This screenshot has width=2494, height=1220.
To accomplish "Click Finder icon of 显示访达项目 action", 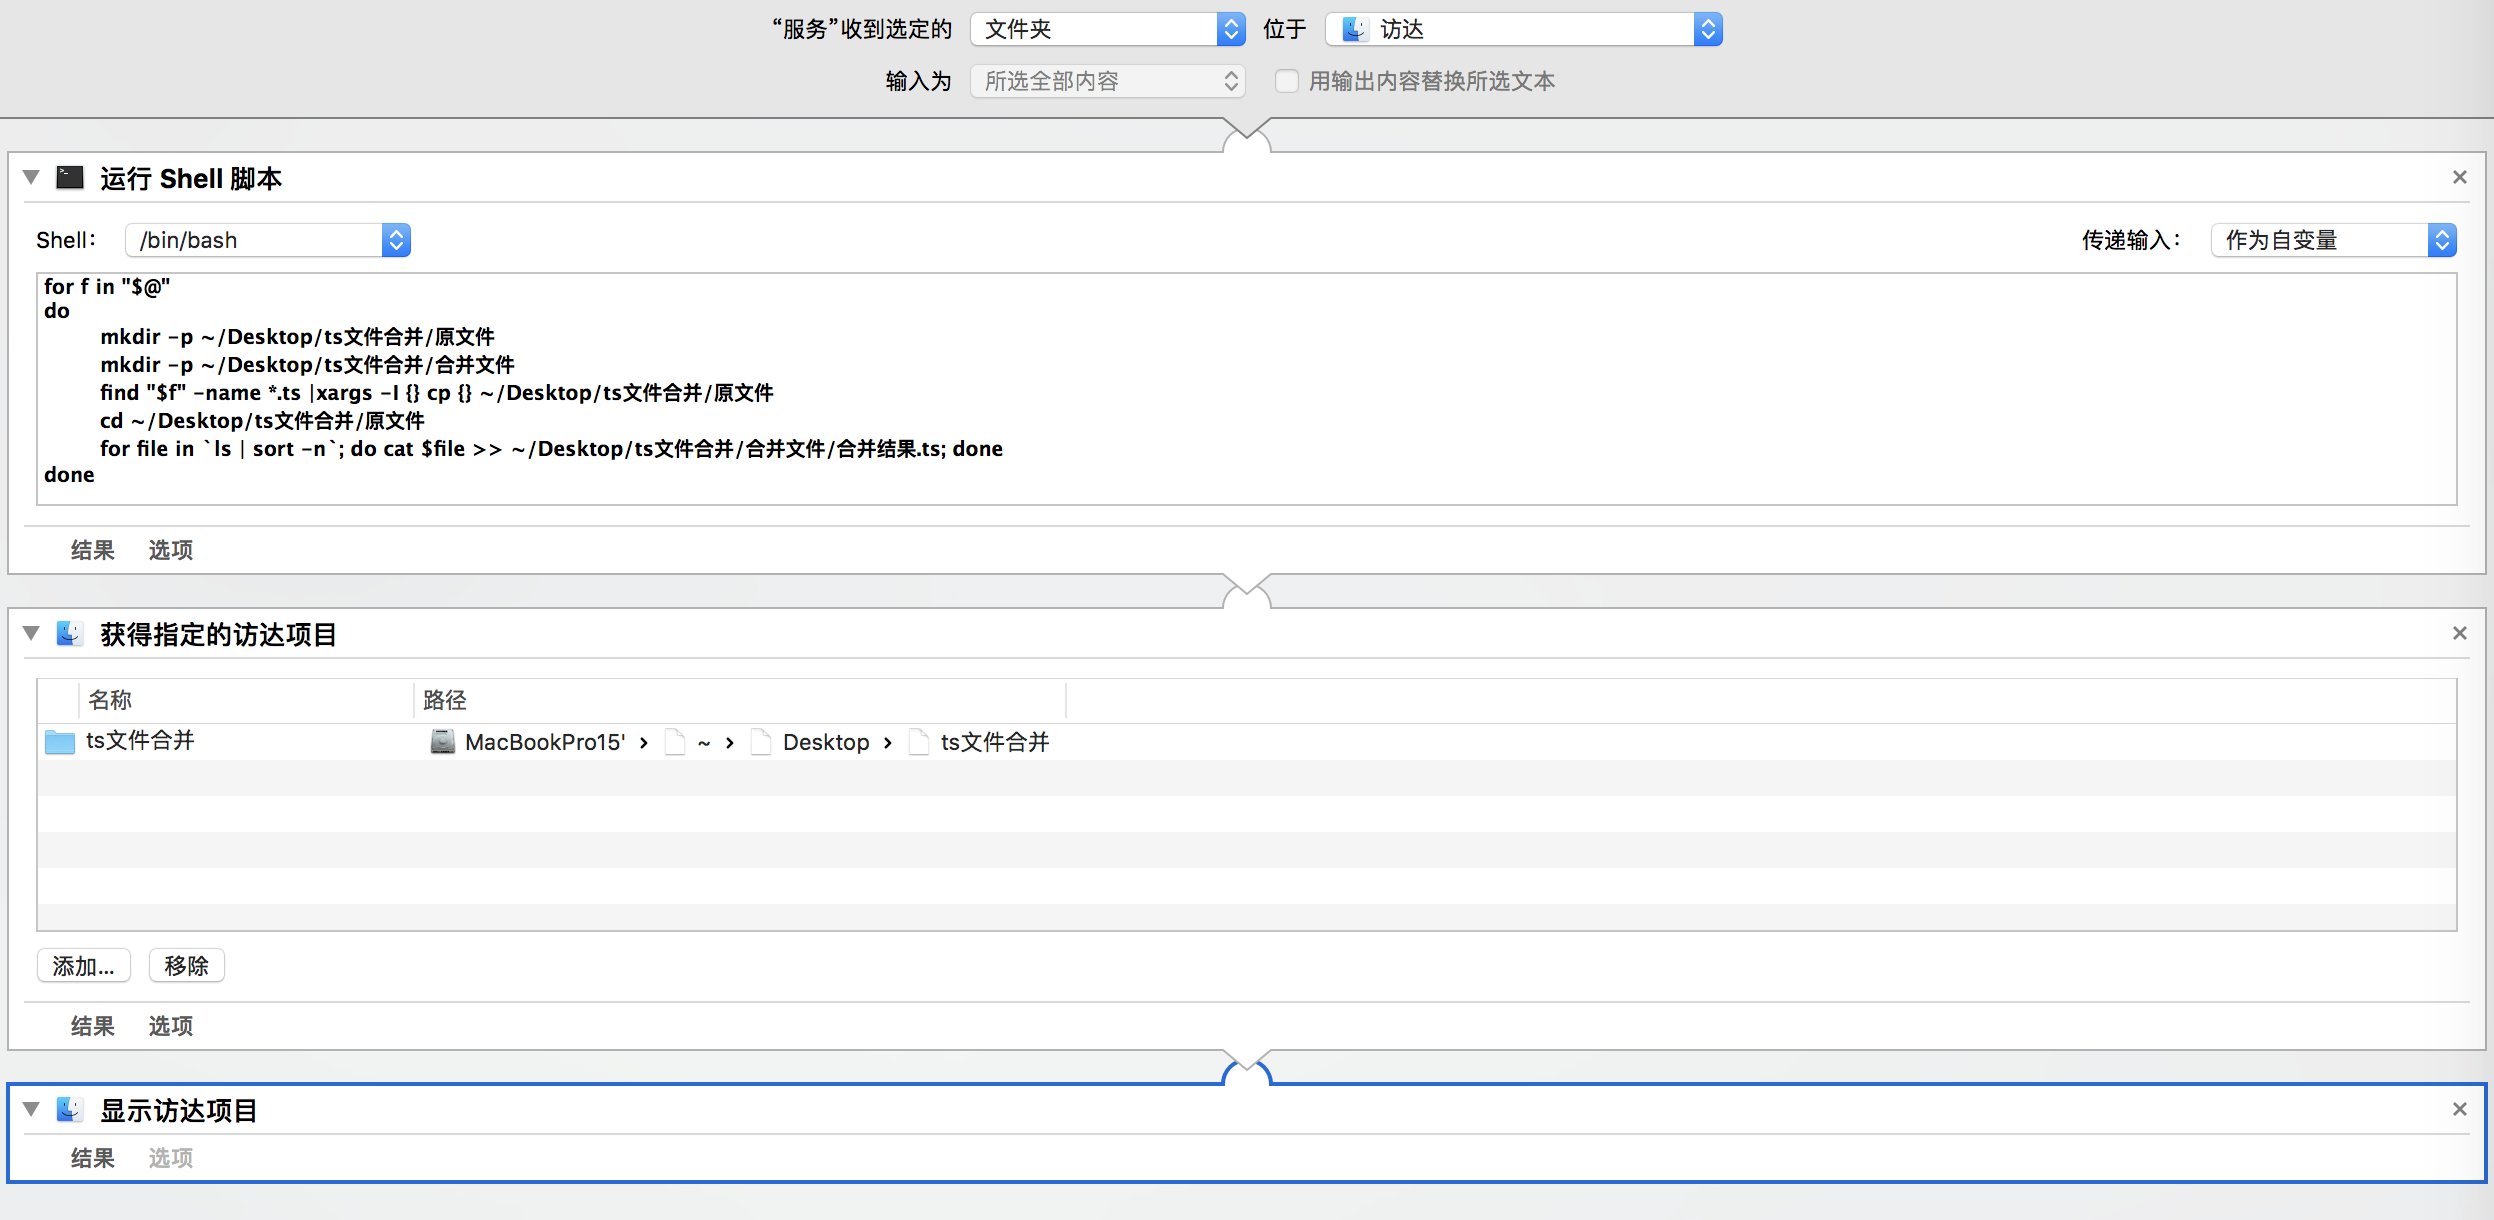I will (x=69, y=1110).
